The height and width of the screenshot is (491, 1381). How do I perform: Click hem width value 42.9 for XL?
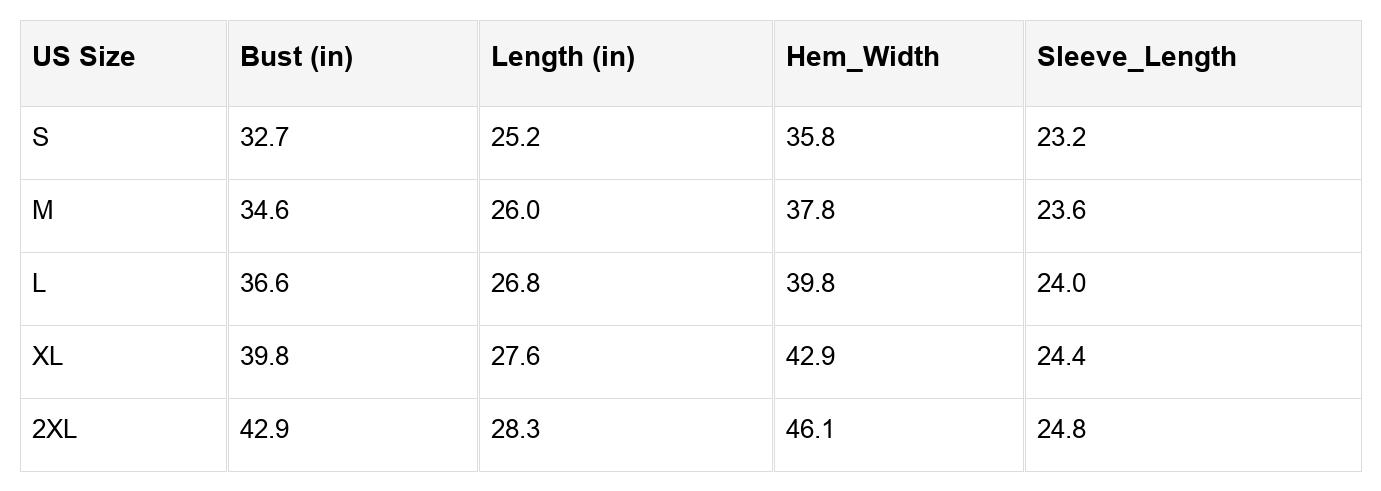click(x=810, y=357)
